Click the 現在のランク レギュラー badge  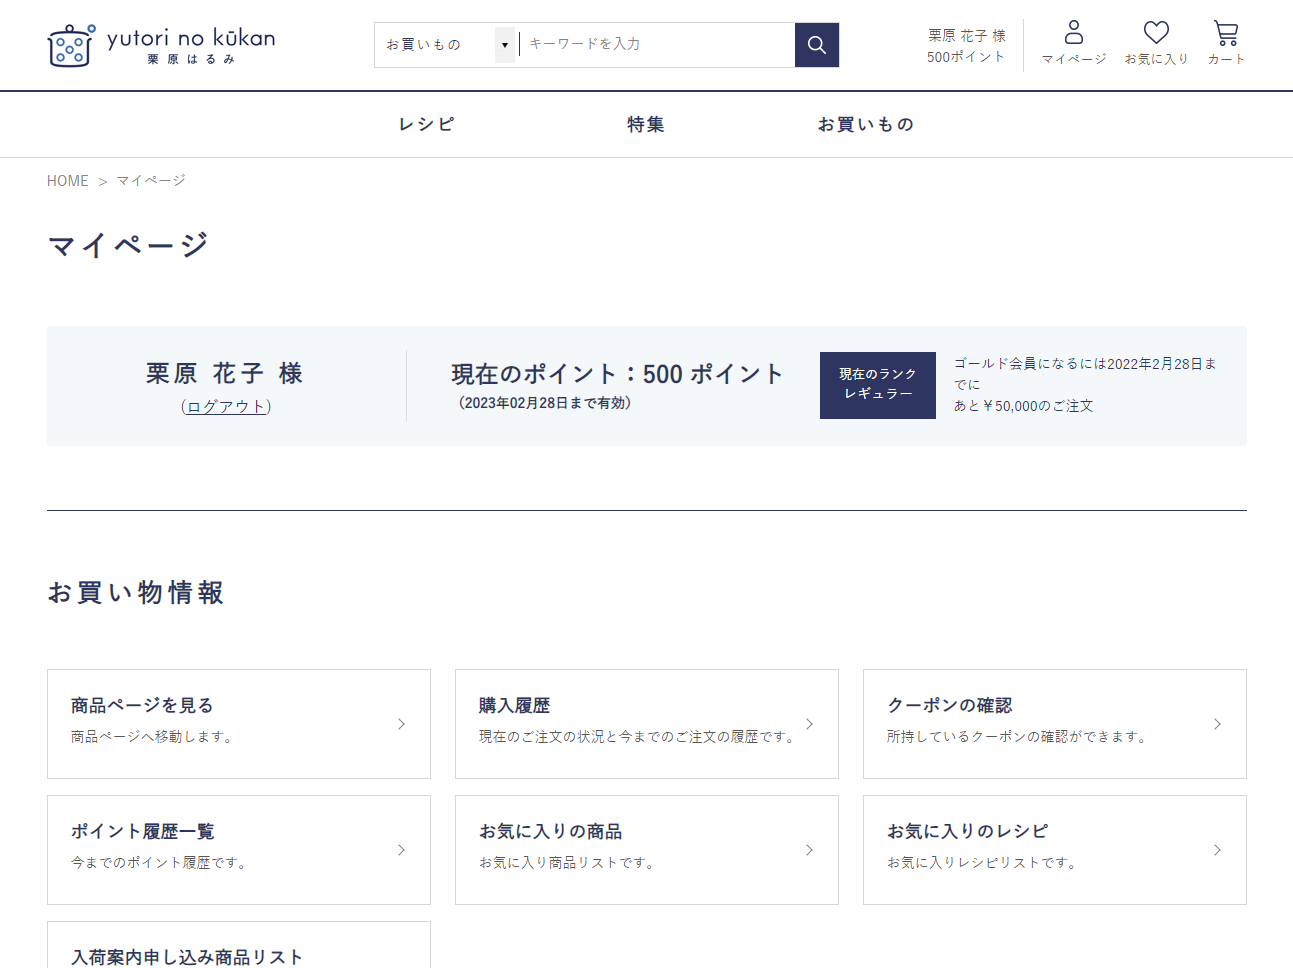coord(878,385)
